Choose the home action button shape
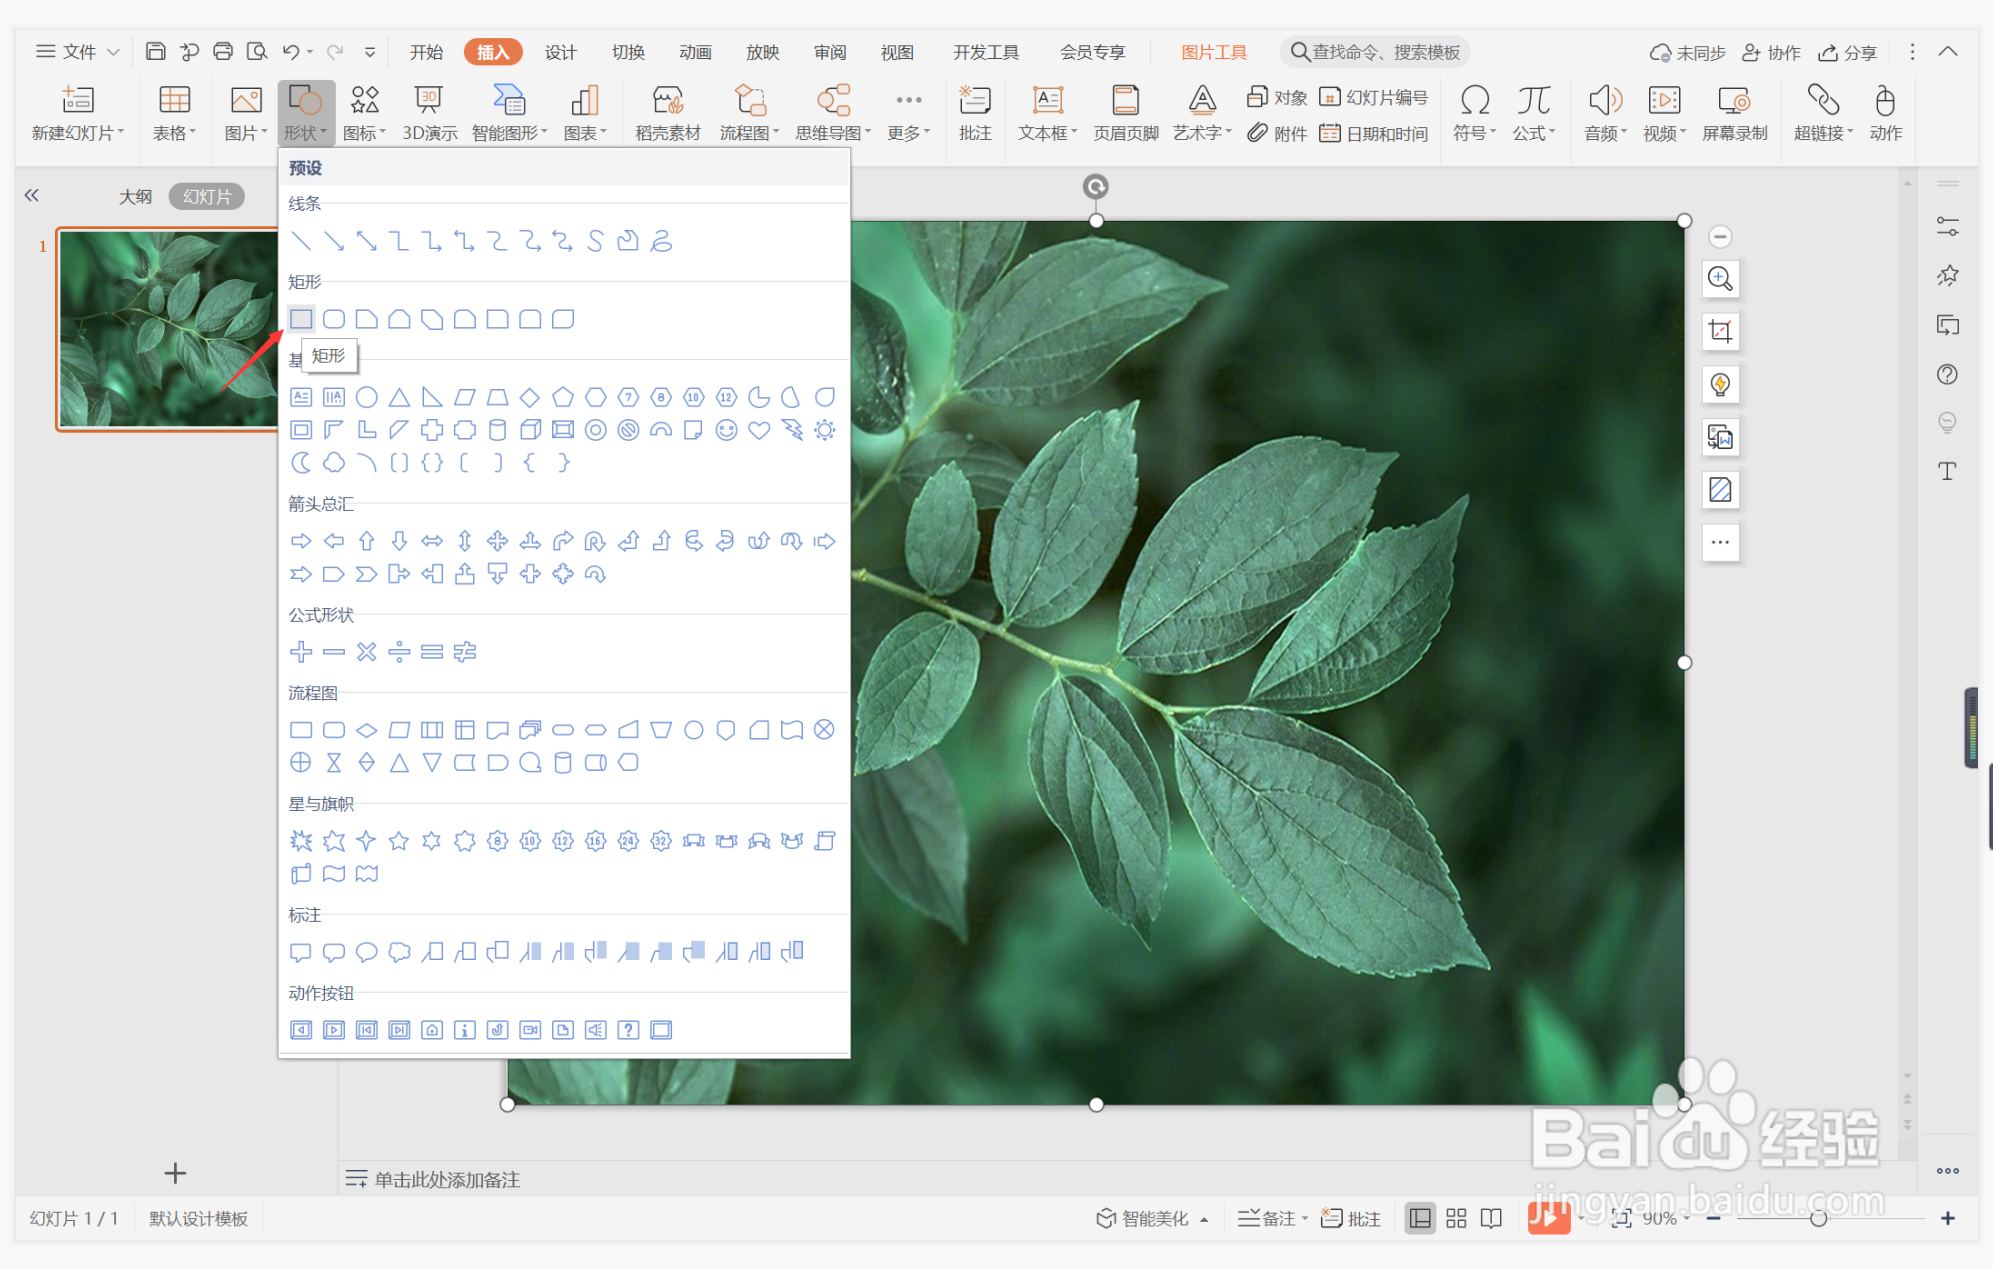The image size is (1993, 1269). coord(432,1030)
